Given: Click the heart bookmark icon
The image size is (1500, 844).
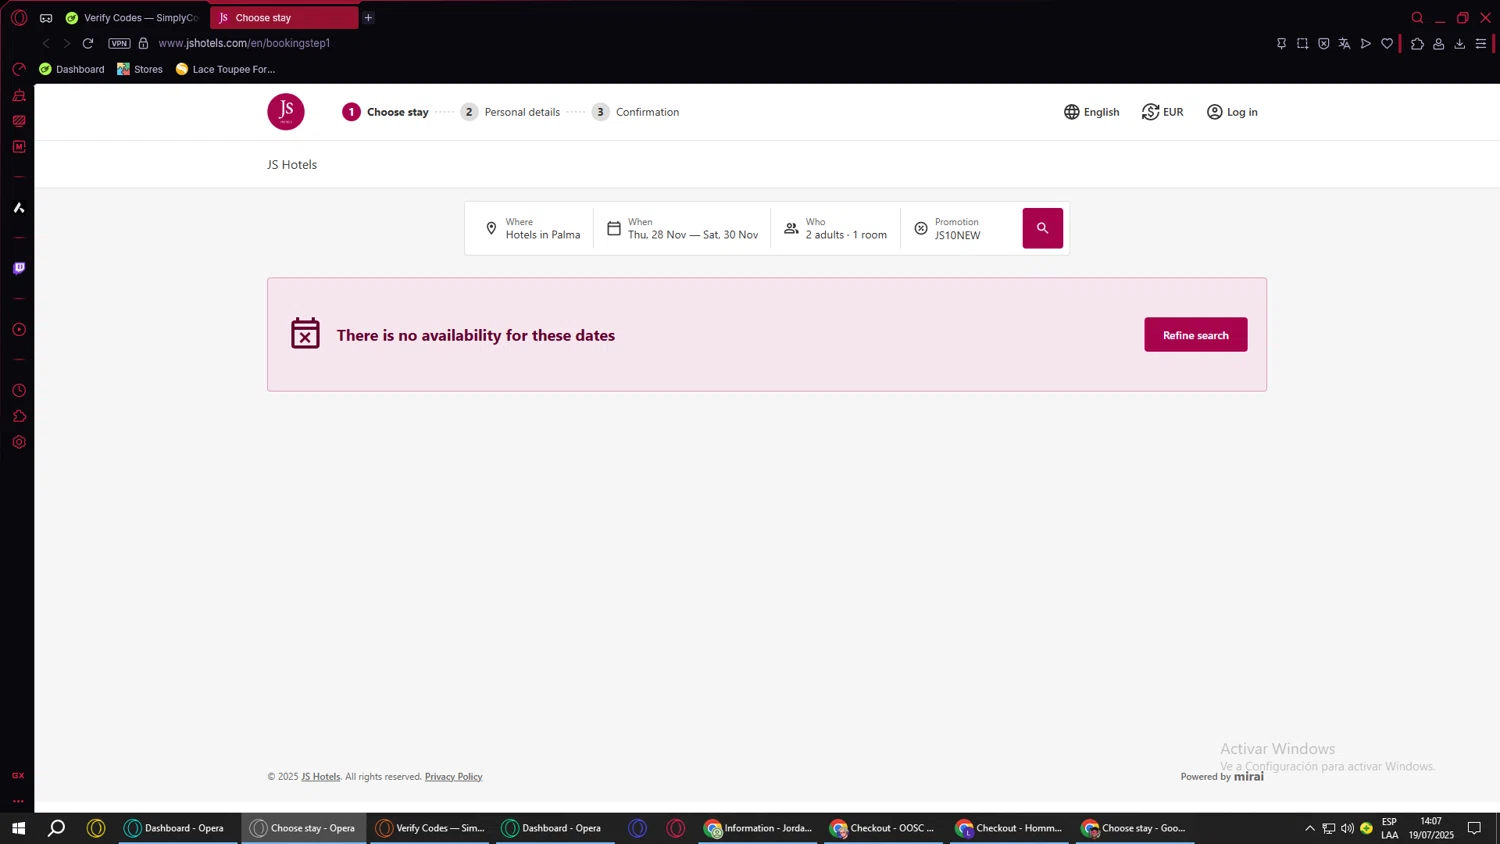Looking at the screenshot, I should [x=1387, y=43].
